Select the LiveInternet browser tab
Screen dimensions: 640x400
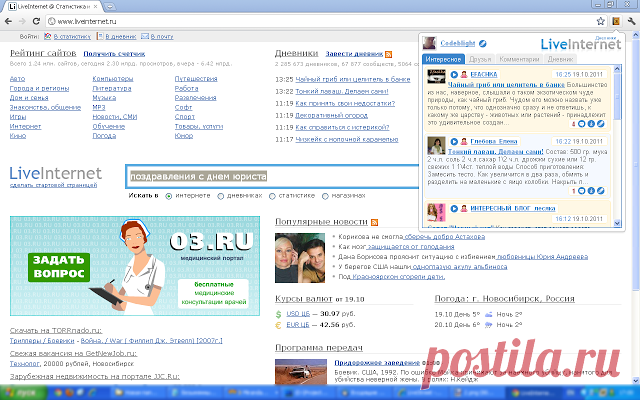pos(53,7)
